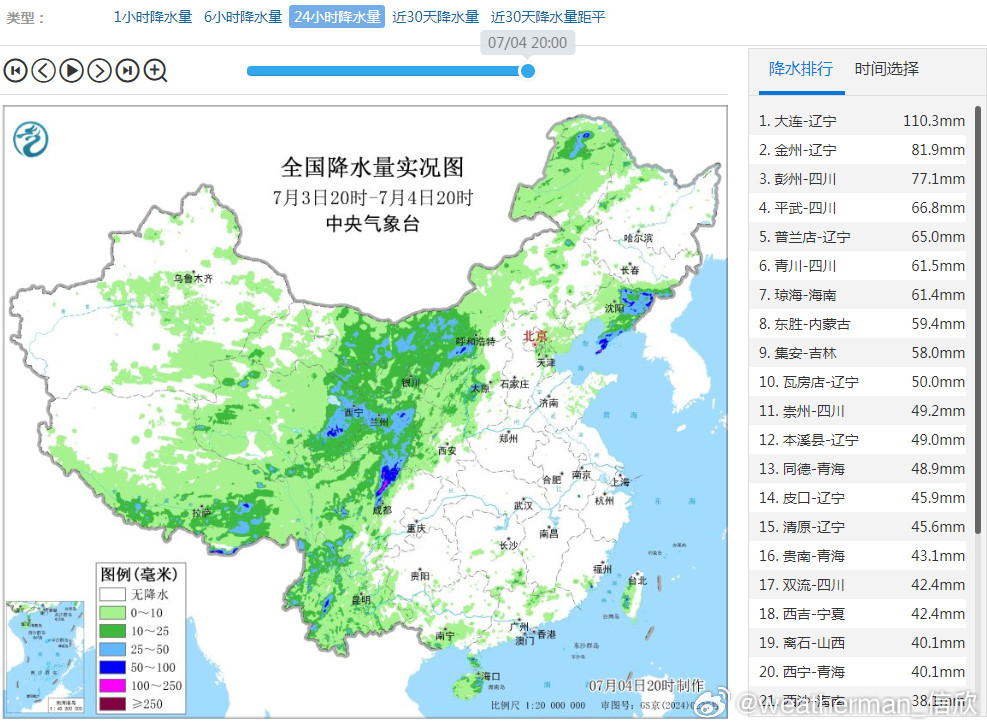Click the ranking list scrollbar

tap(978, 320)
